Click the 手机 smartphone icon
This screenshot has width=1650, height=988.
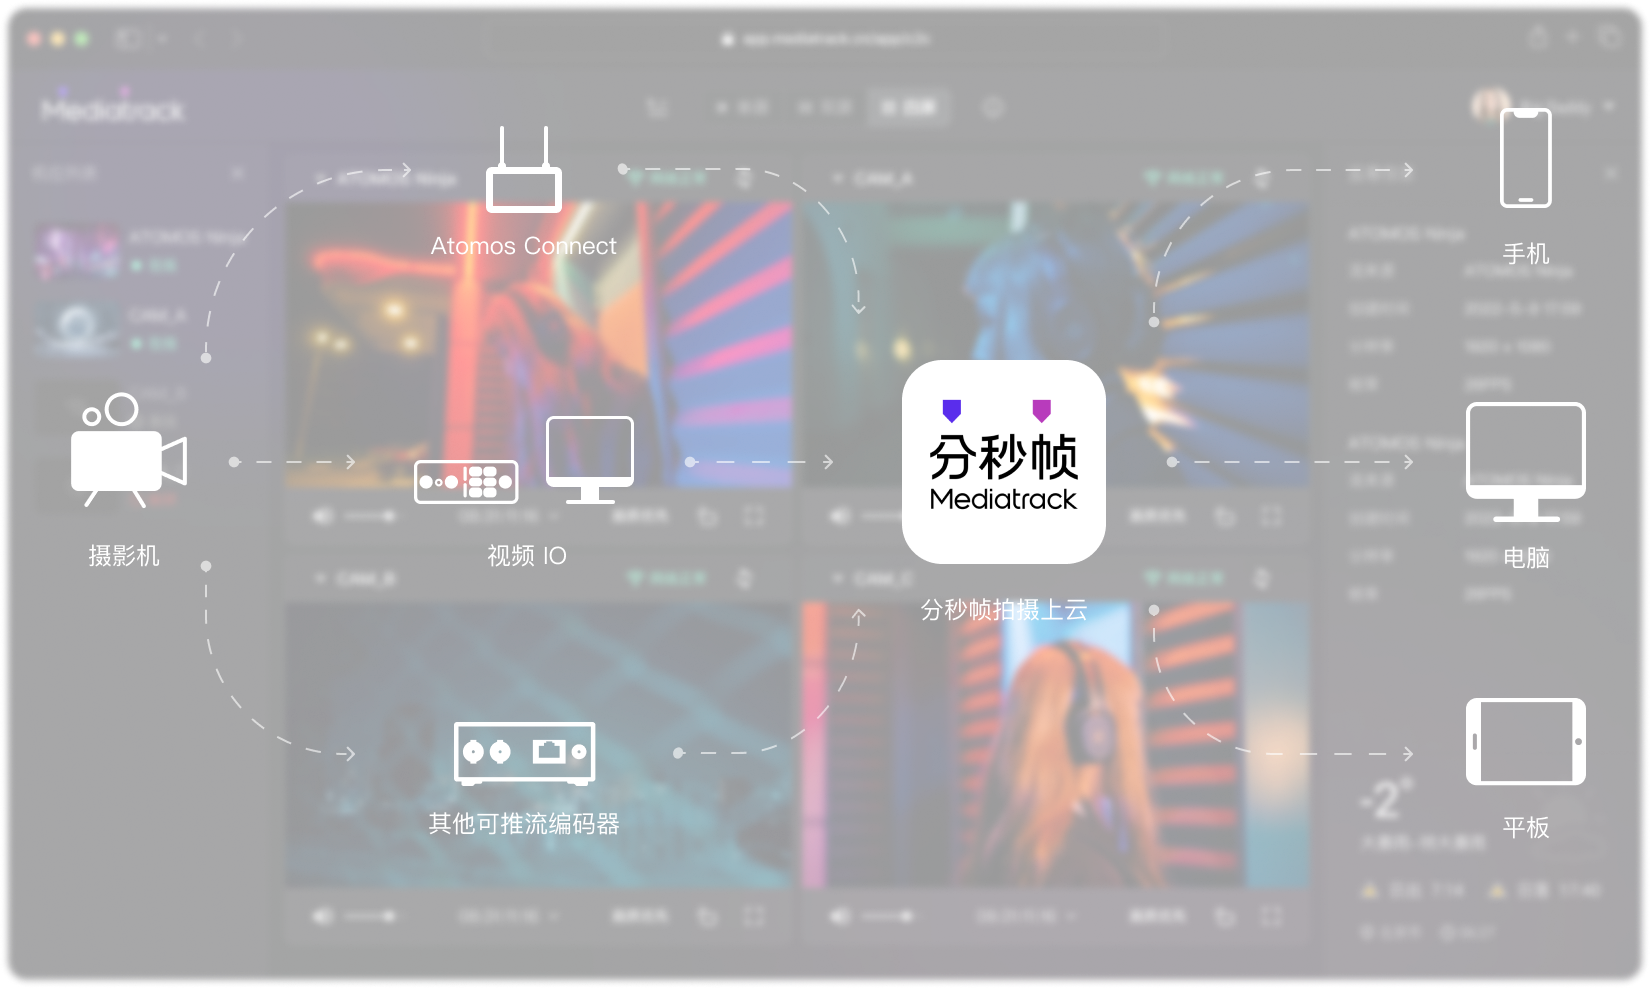tap(1526, 158)
